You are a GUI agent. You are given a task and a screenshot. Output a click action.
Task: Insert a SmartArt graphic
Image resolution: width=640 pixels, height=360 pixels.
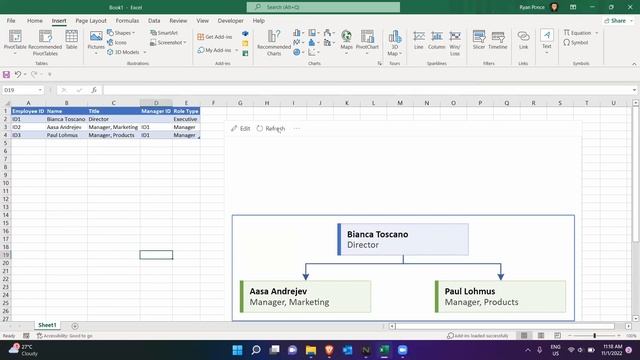point(164,33)
